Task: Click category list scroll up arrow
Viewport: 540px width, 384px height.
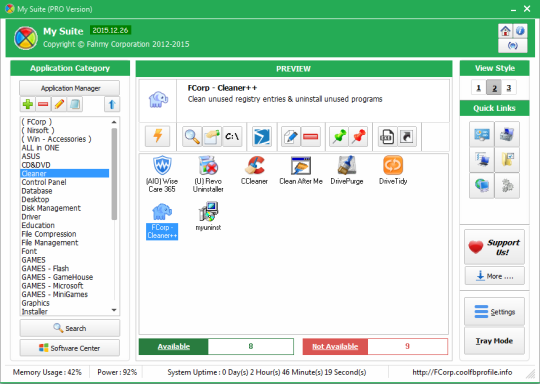Action: [x=114, y=122]
